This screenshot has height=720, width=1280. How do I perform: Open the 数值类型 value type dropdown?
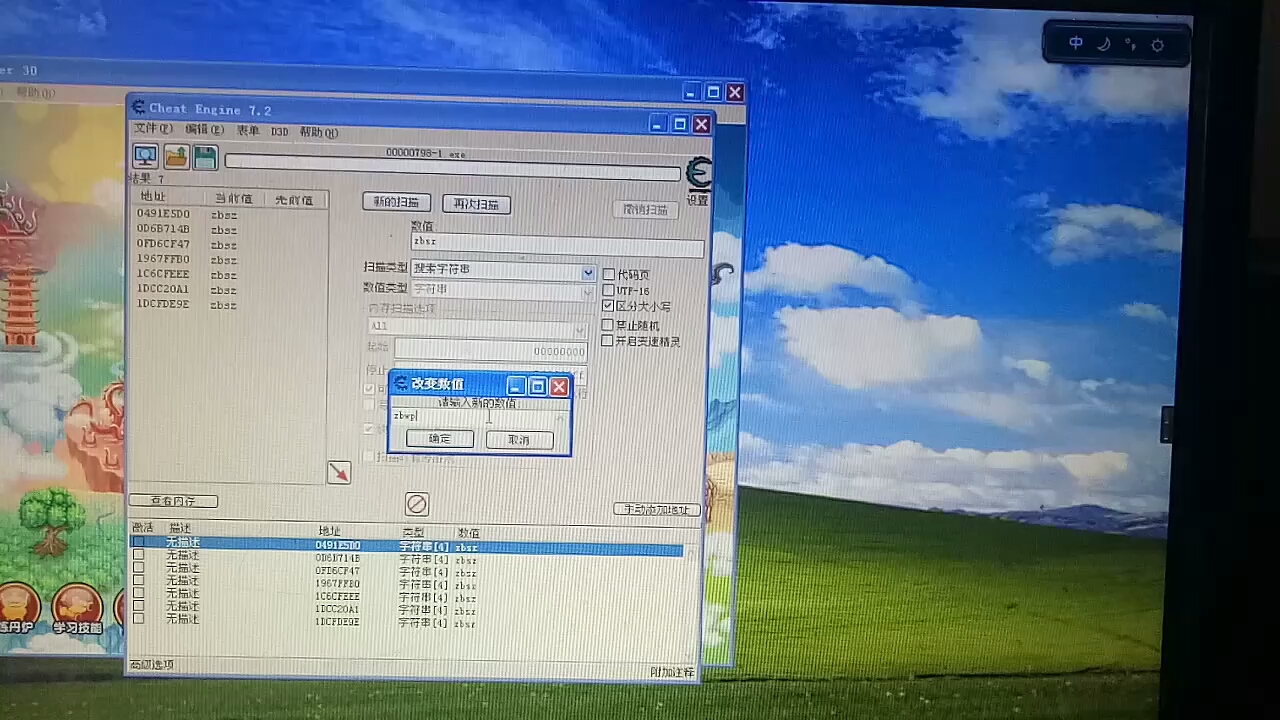click(504, 291)
